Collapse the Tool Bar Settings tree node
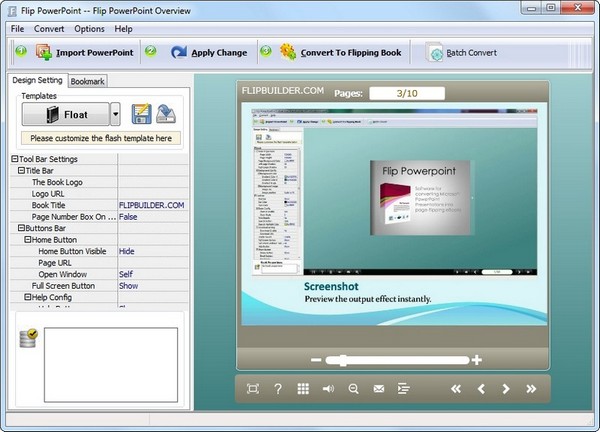Screen dimensions: 600x432 pos(15,159)
